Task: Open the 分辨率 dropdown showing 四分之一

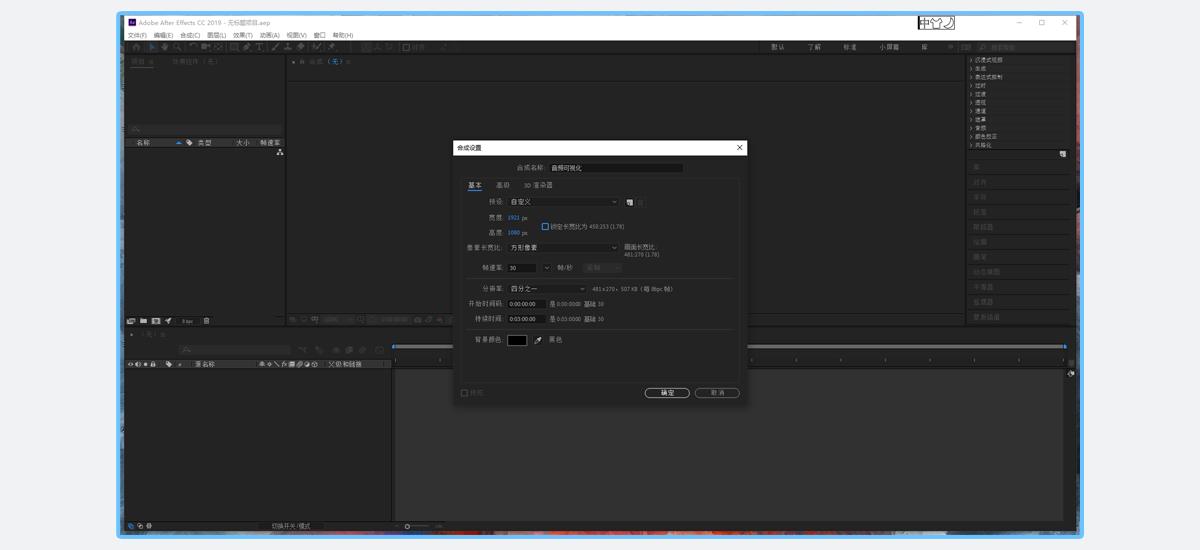Action: point(547,289)
